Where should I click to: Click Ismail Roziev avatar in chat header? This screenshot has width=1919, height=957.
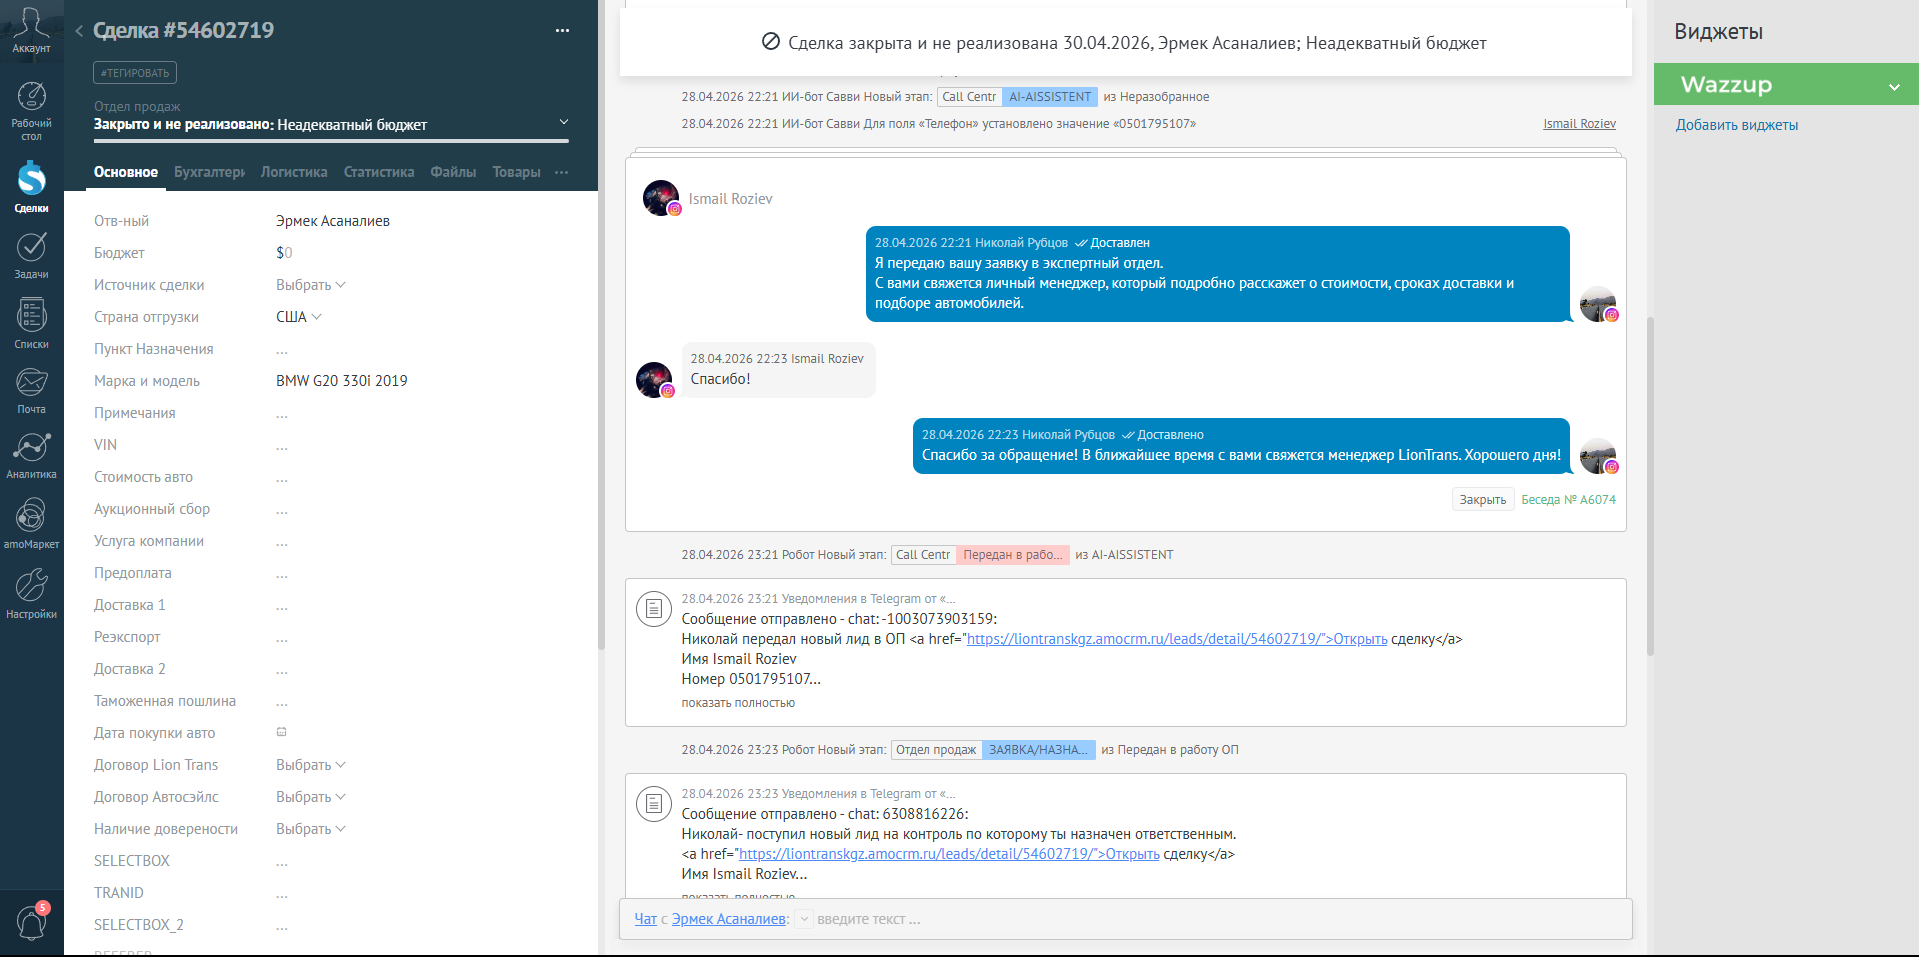tap(661, 198)
